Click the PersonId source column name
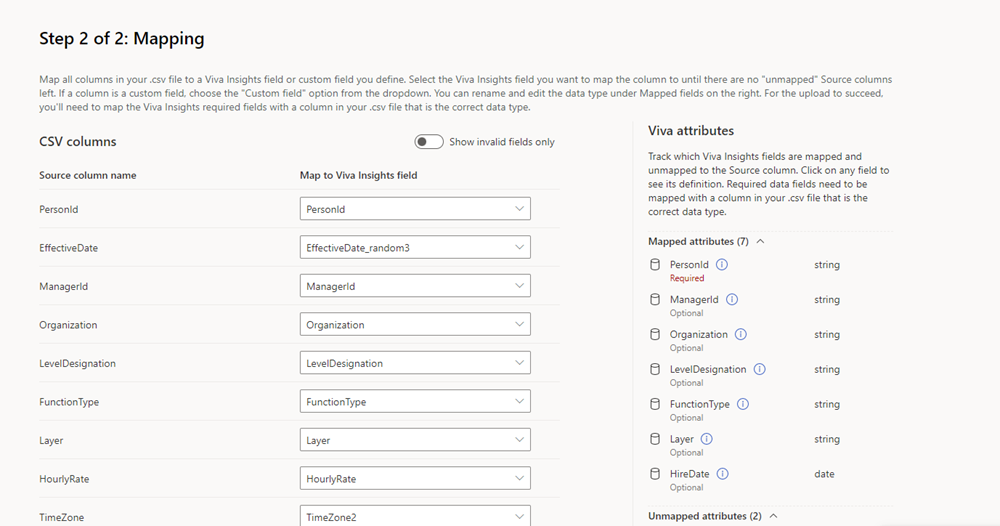 click(x=59, y=209)
